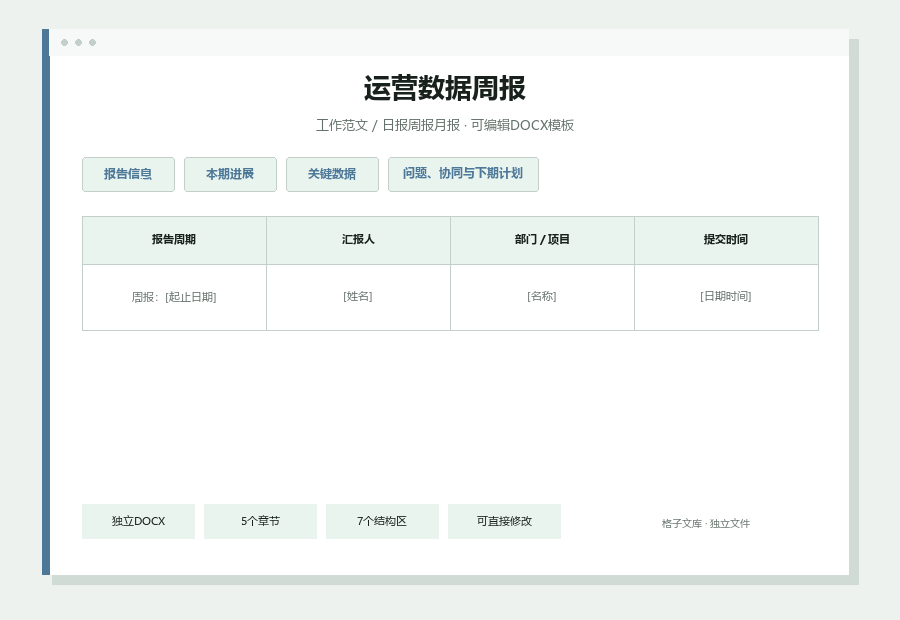The height and width of the screenshot is (620, 900).
Task: Click the 提交时间 column header
Action: point(726,240)
